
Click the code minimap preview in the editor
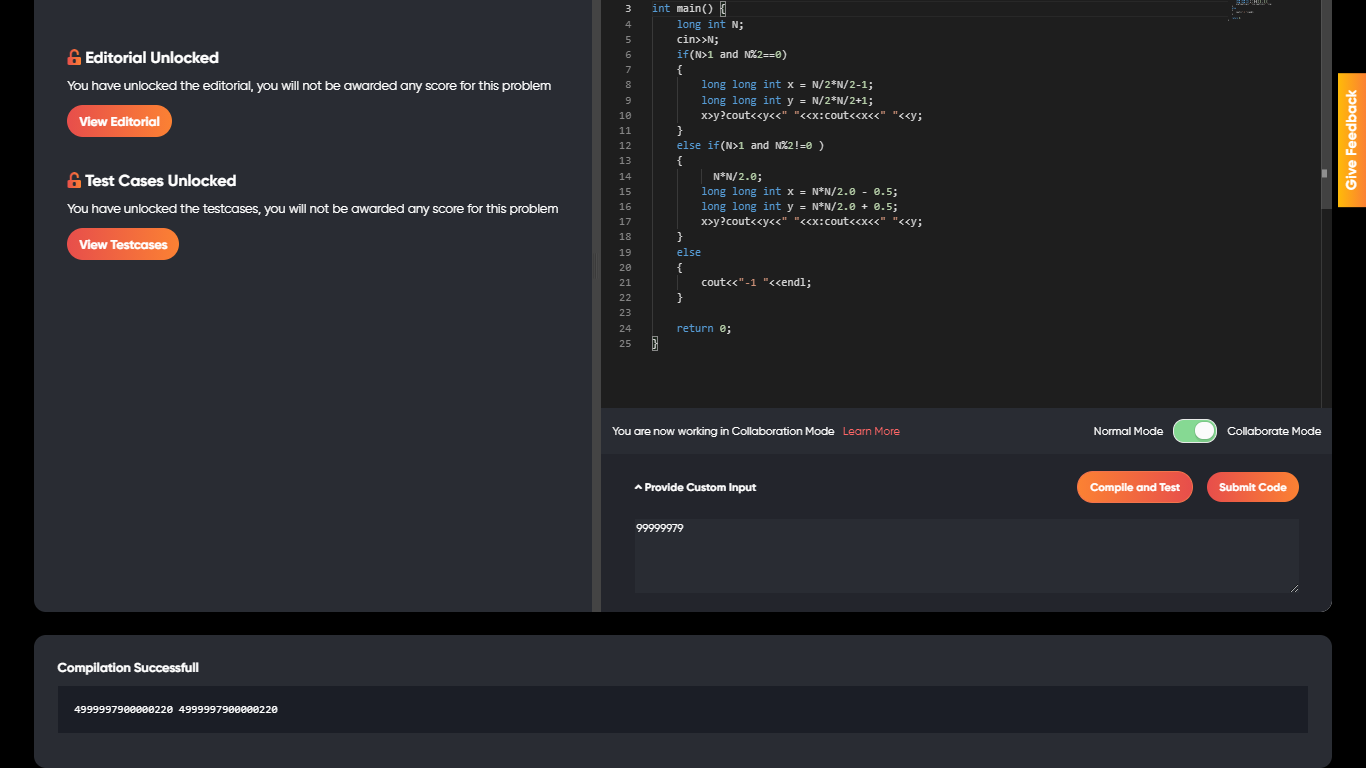point(1250,9)
